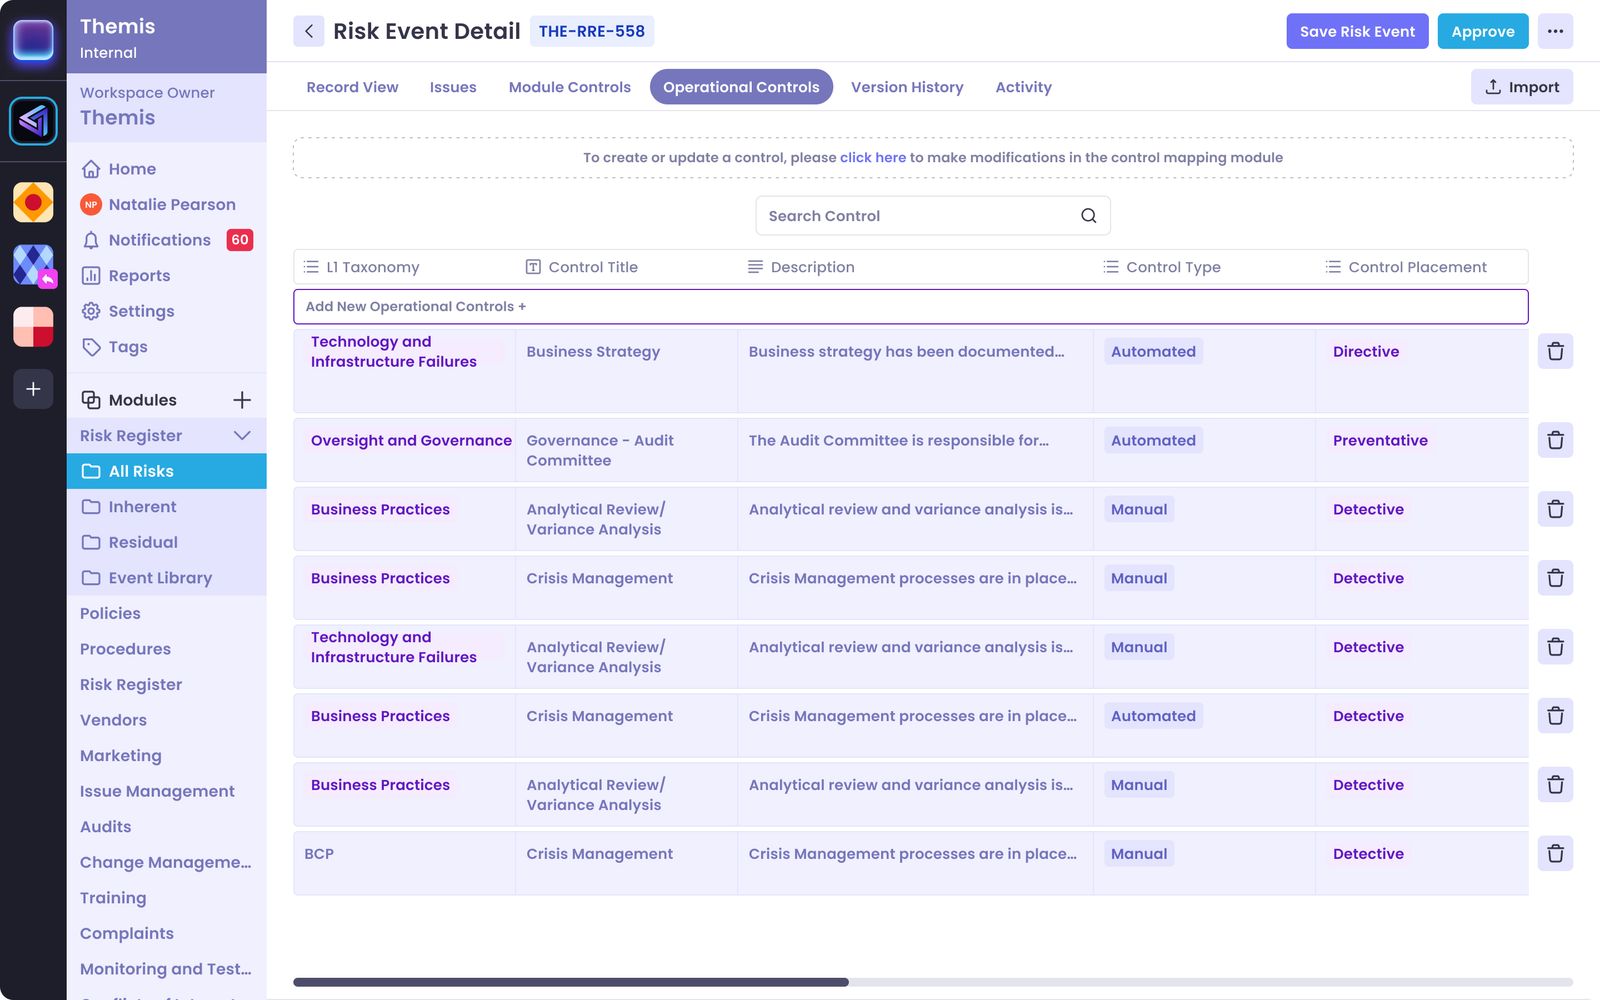This screenshot has height=1000, width=1600.
Task: Click the click here link for control mapping
Action: coord(872,157)
